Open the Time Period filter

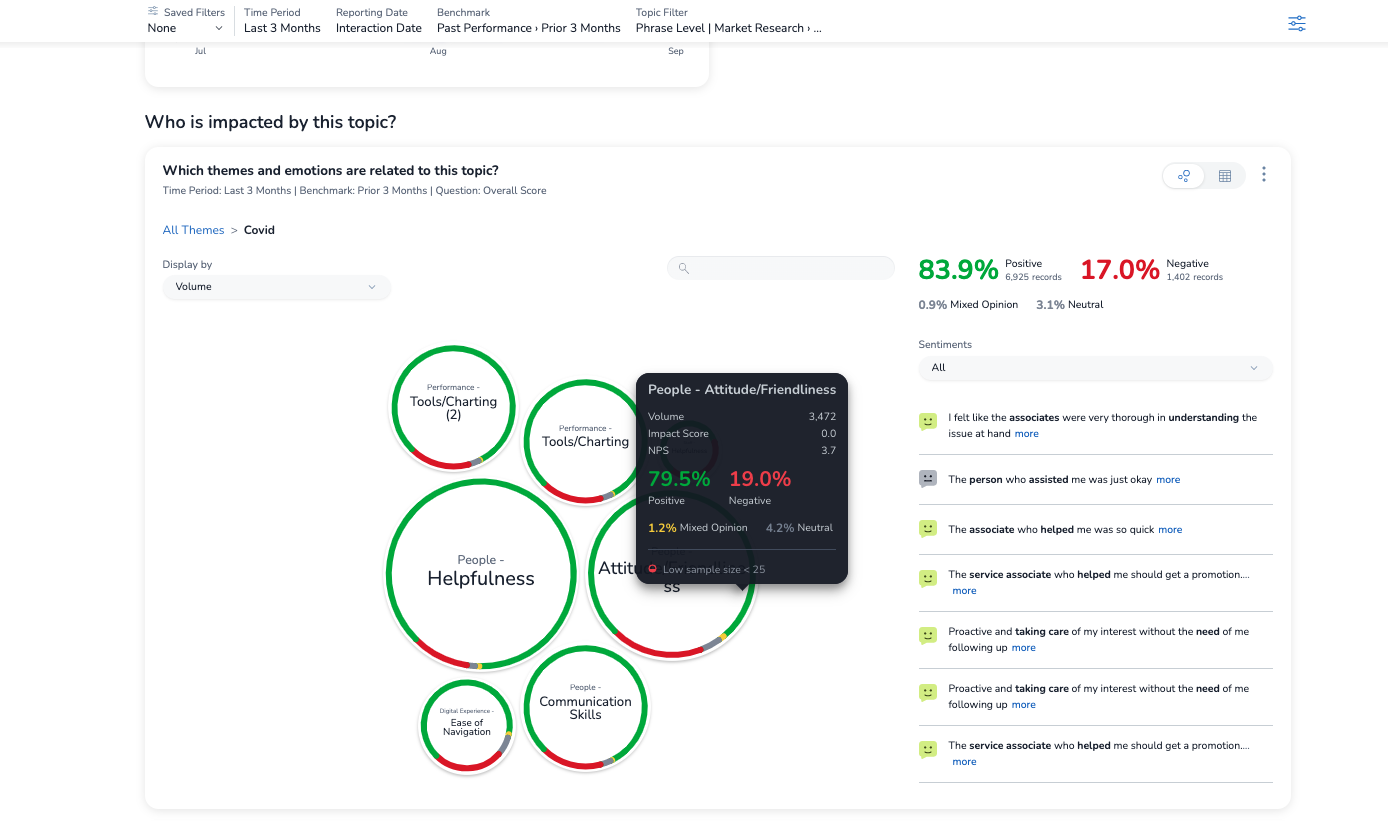click(282, 21)
